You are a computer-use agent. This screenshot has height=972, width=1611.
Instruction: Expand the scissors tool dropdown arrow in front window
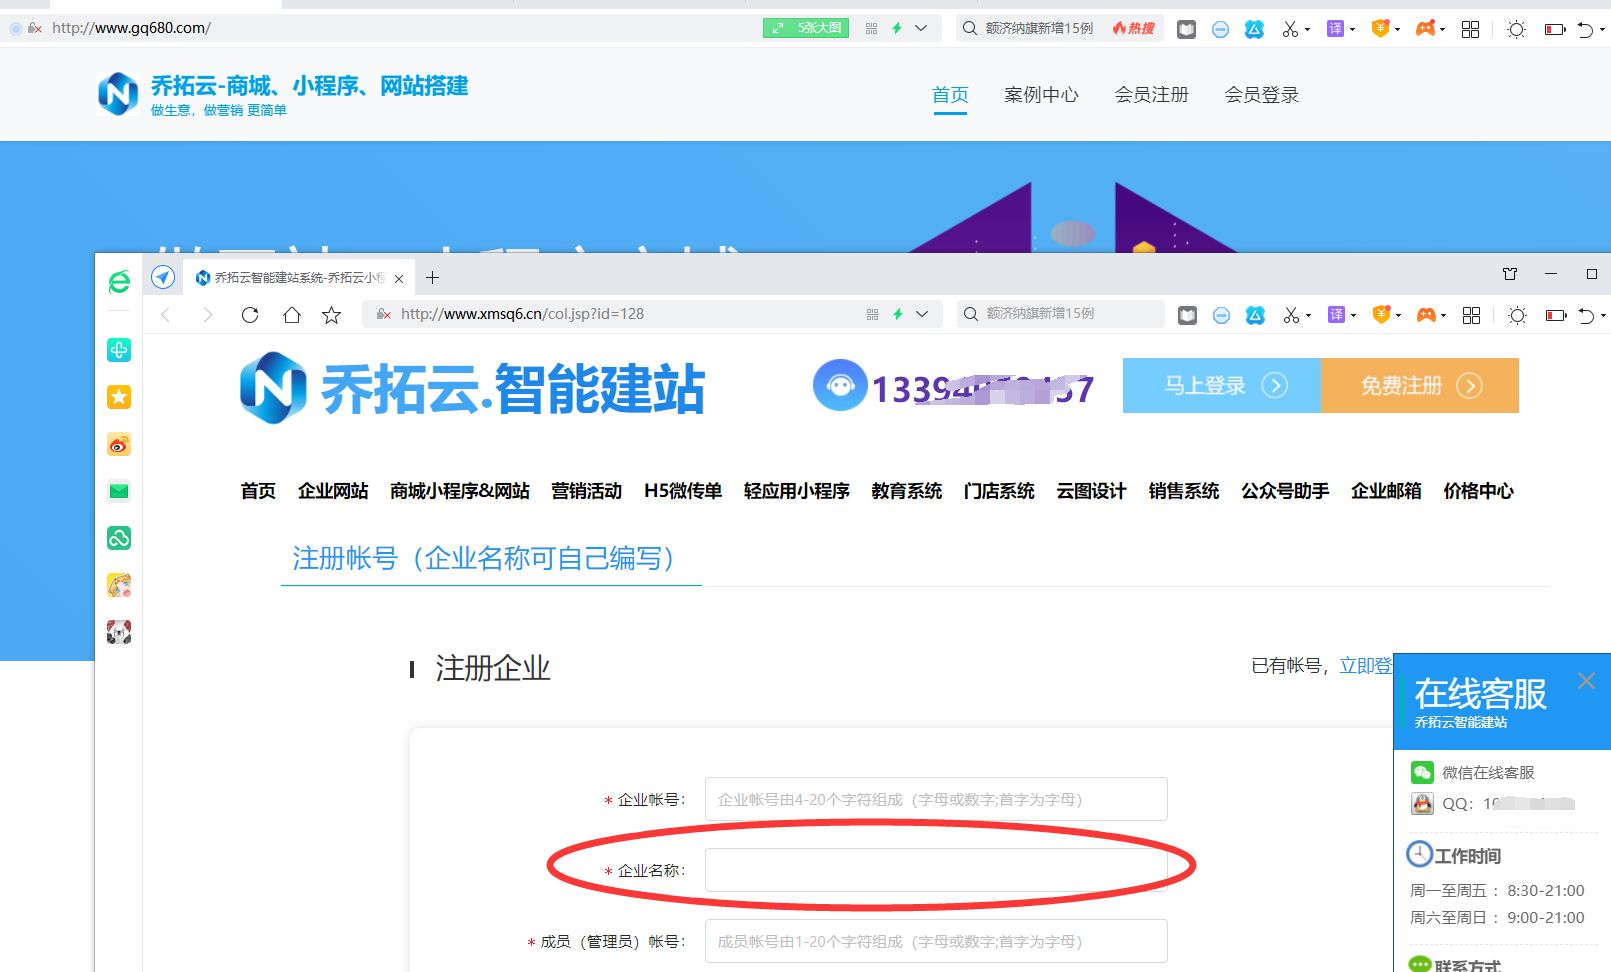pos(1308,316)
